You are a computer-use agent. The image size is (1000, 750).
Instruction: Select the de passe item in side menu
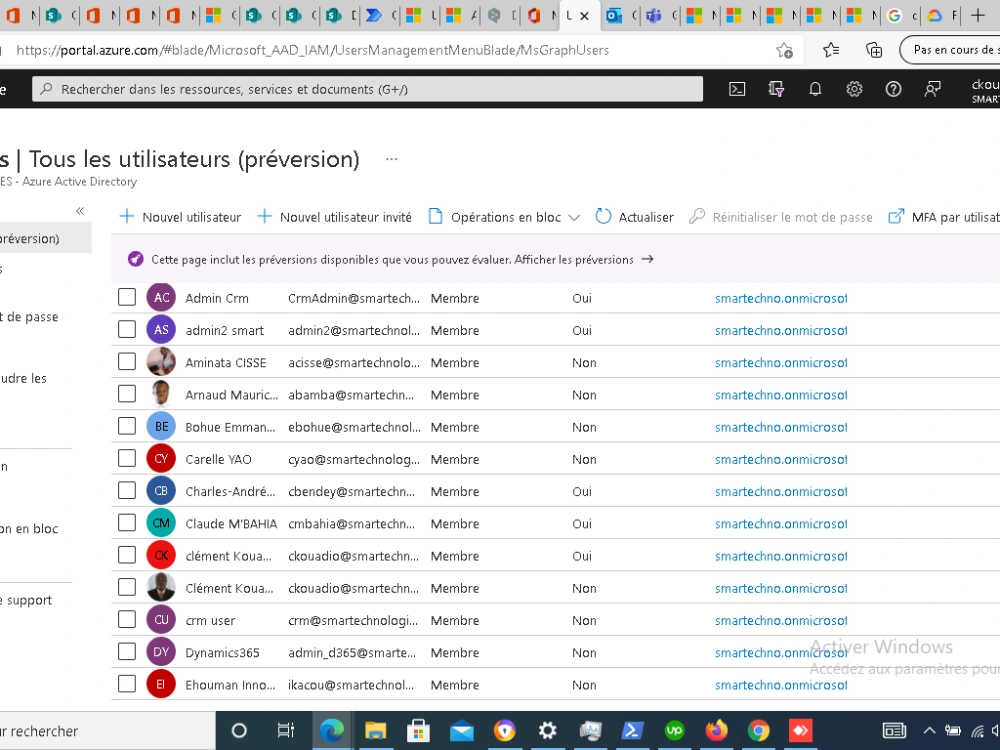[29, 316]
